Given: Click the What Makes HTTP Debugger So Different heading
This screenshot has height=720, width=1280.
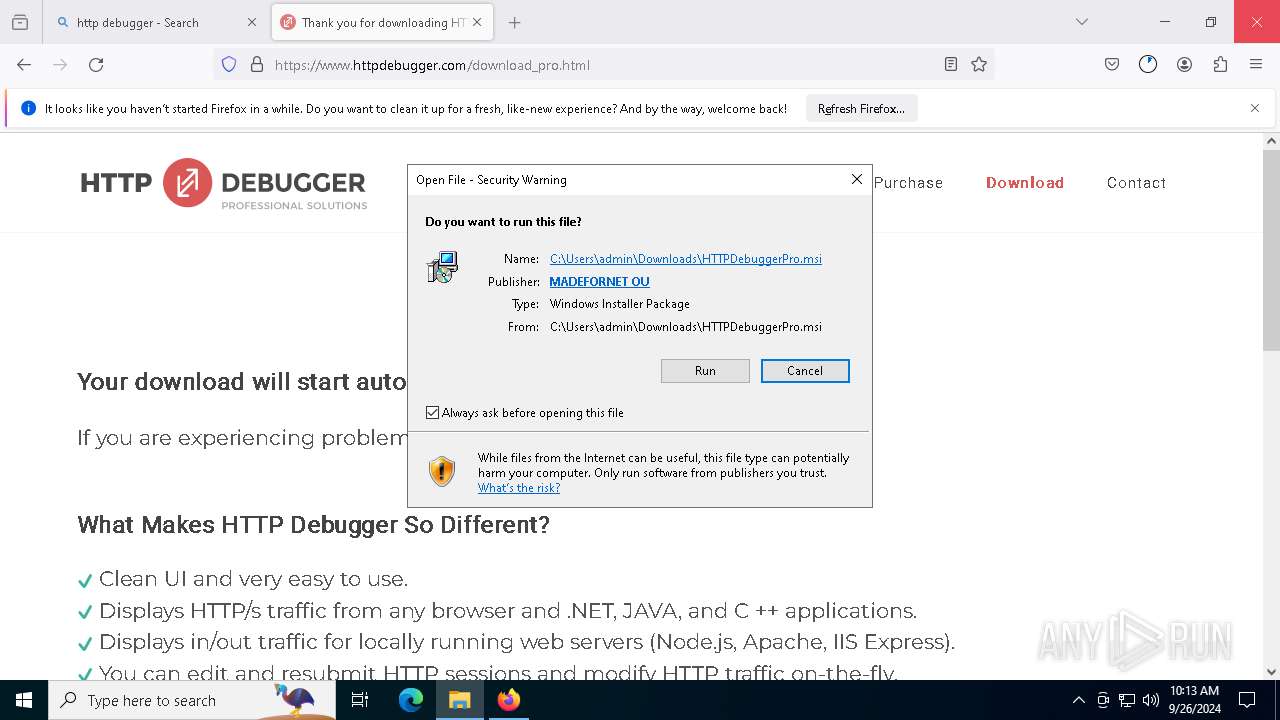Looking at the screenshot, I should pyautogui.click(x=313, y=524).
